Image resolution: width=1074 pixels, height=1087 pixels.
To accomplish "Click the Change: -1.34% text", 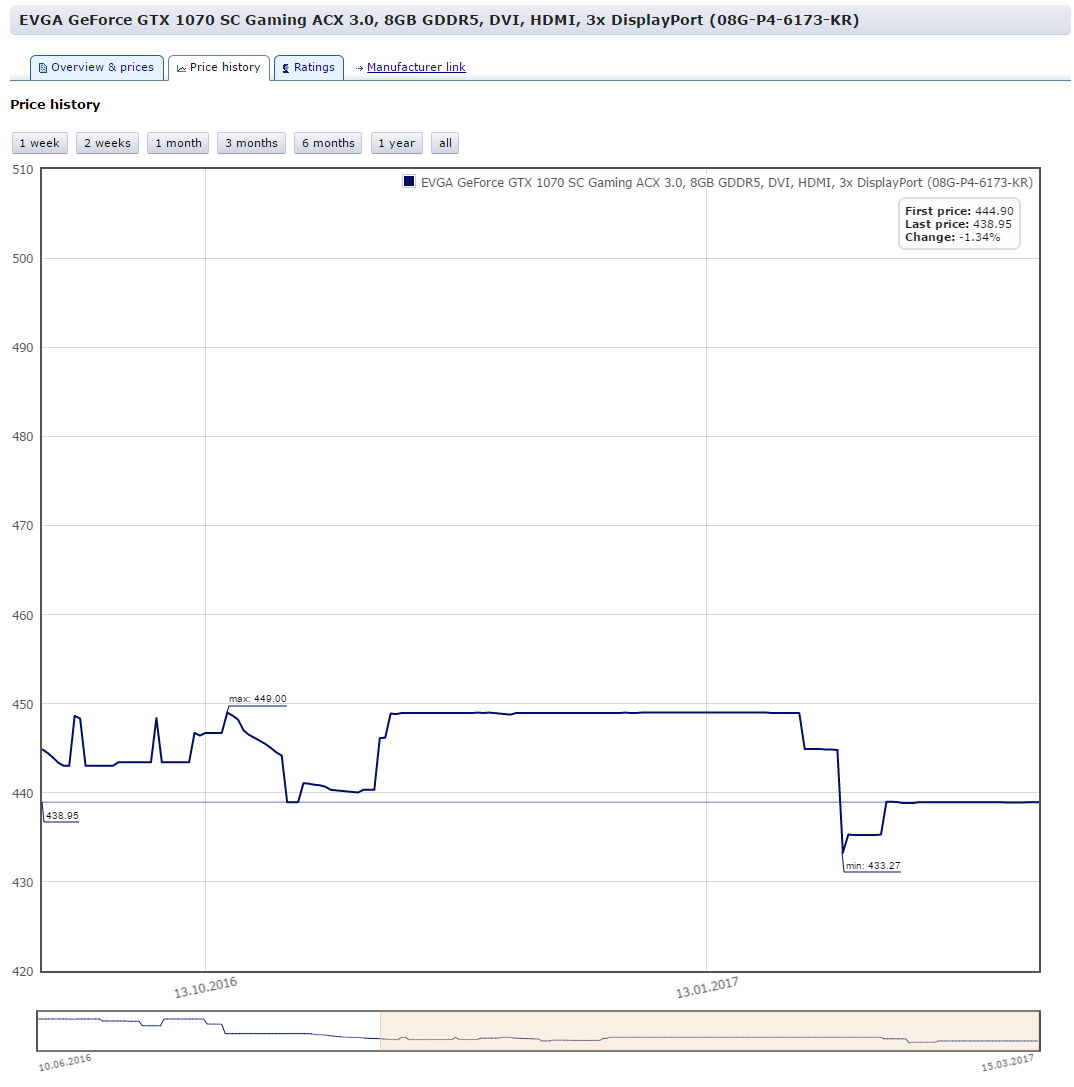I will [953, 237].
